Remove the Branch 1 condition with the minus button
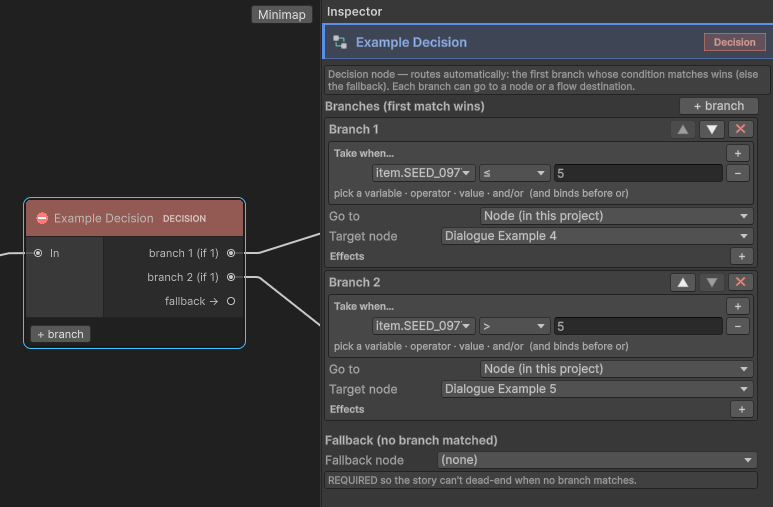The image size is (773, 507). [x=738, y=173]
